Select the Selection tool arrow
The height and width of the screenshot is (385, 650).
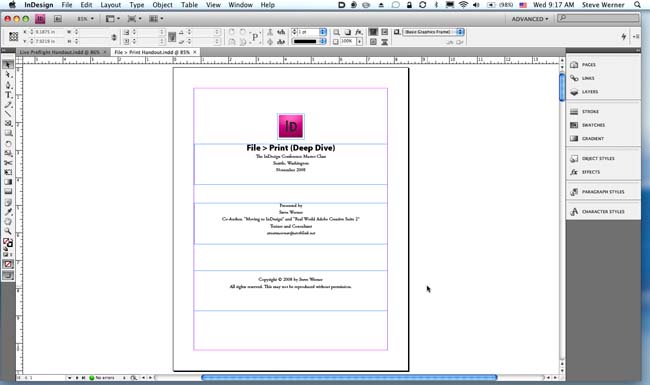8,65
